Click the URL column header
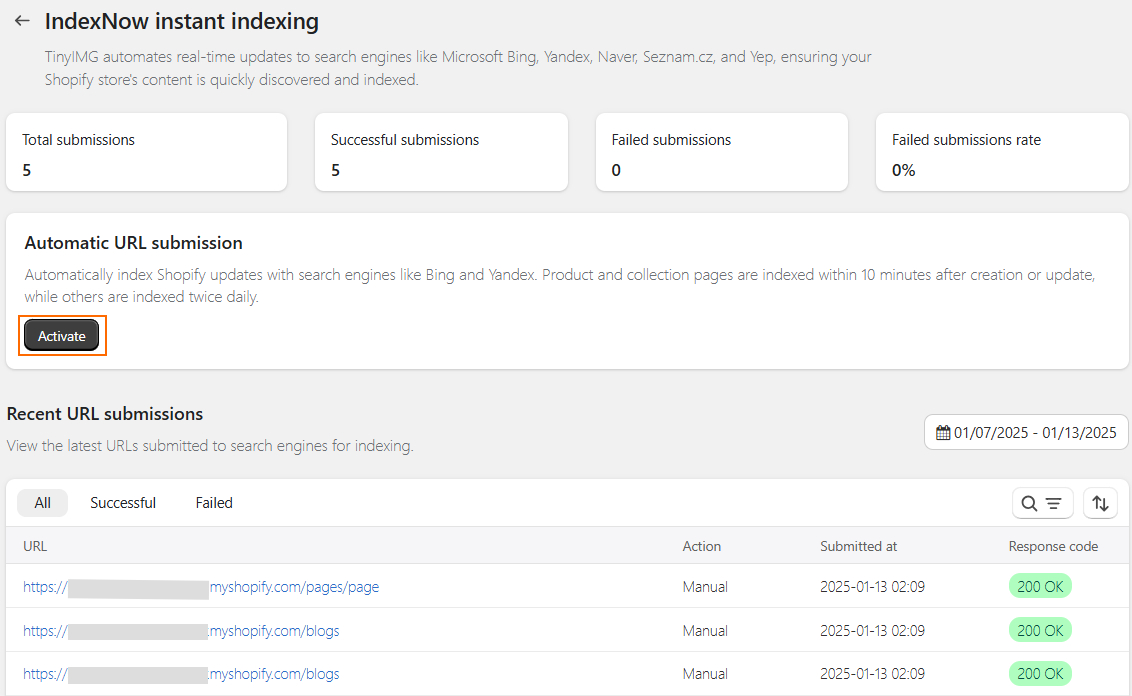Viewport: 1132px width, 696px height. 35,546
